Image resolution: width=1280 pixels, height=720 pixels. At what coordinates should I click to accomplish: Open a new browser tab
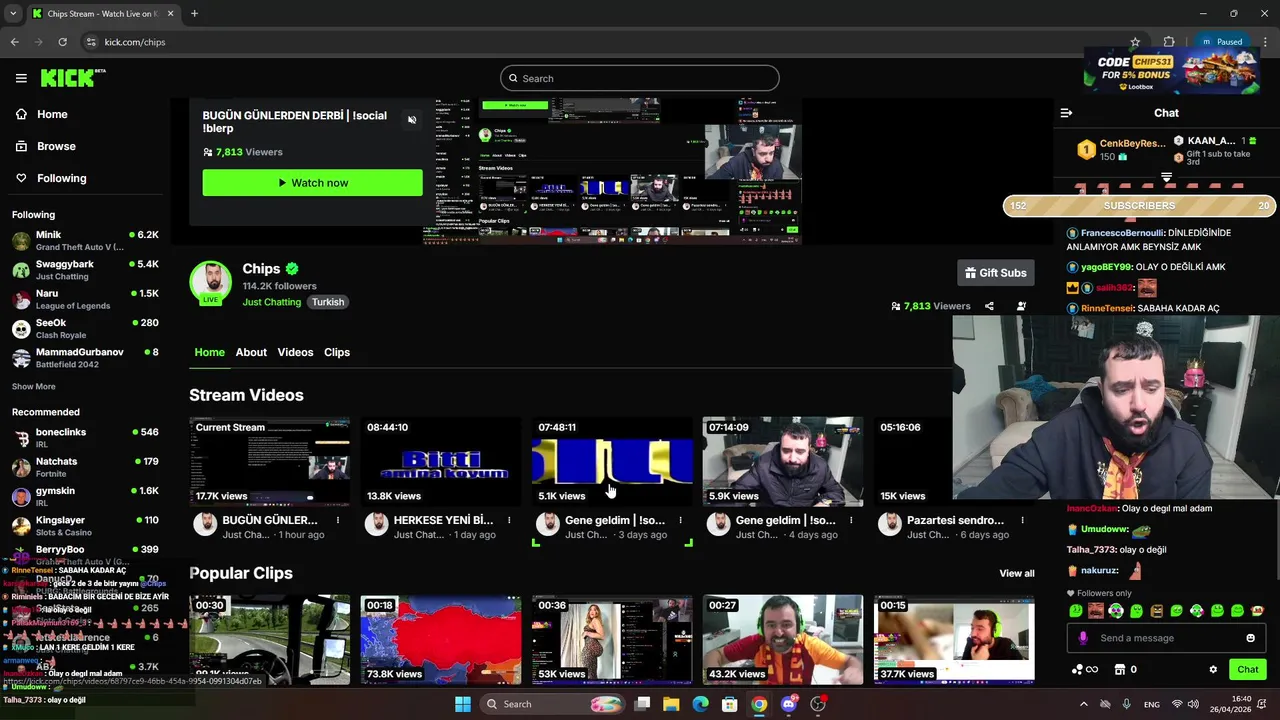pos(194,13)
